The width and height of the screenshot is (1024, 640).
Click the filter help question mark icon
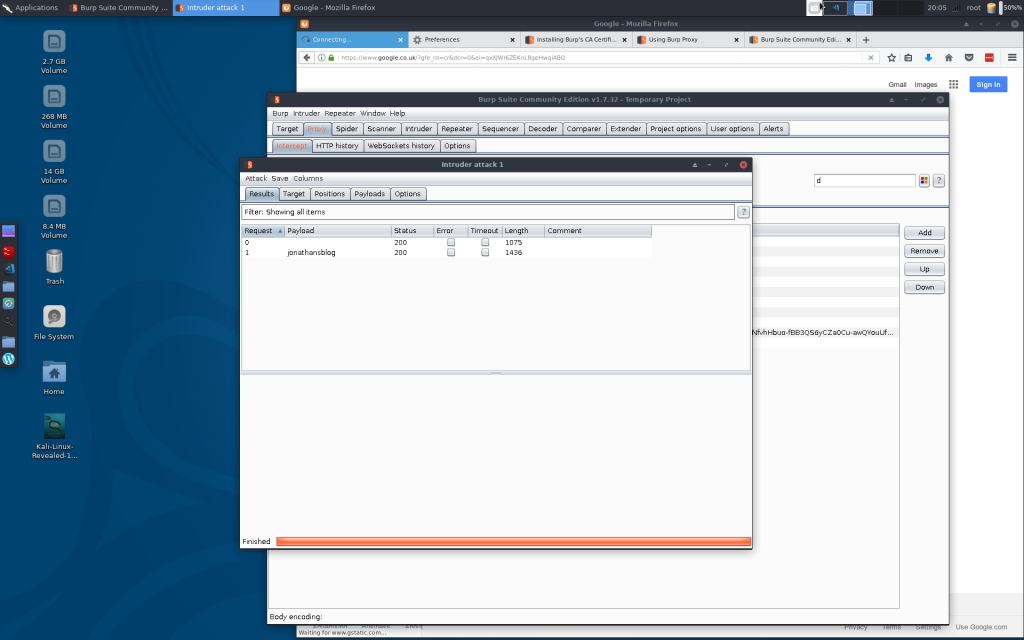tap(743, 212)
